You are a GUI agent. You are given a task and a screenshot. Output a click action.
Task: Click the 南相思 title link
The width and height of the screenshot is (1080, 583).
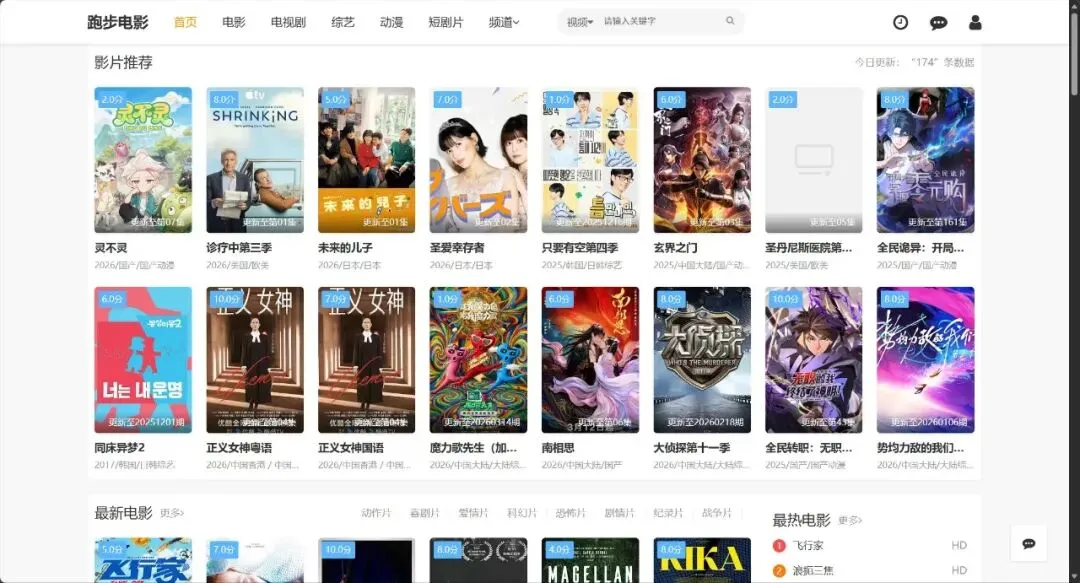click(x=558, y=447)
